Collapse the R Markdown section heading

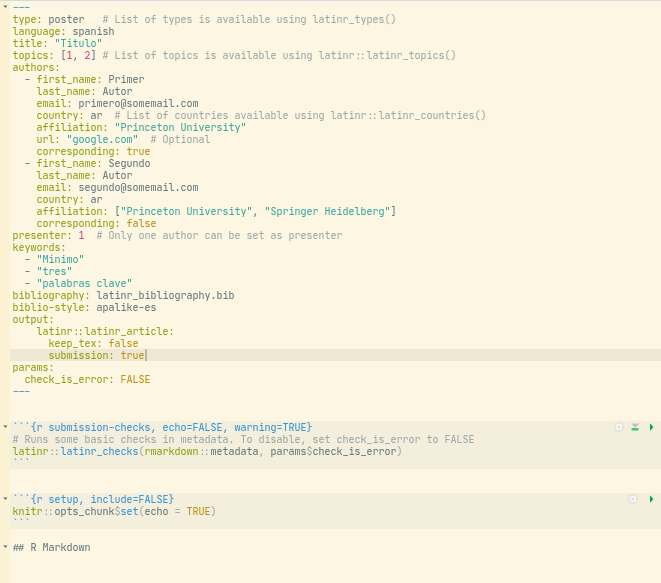(5, 548)
